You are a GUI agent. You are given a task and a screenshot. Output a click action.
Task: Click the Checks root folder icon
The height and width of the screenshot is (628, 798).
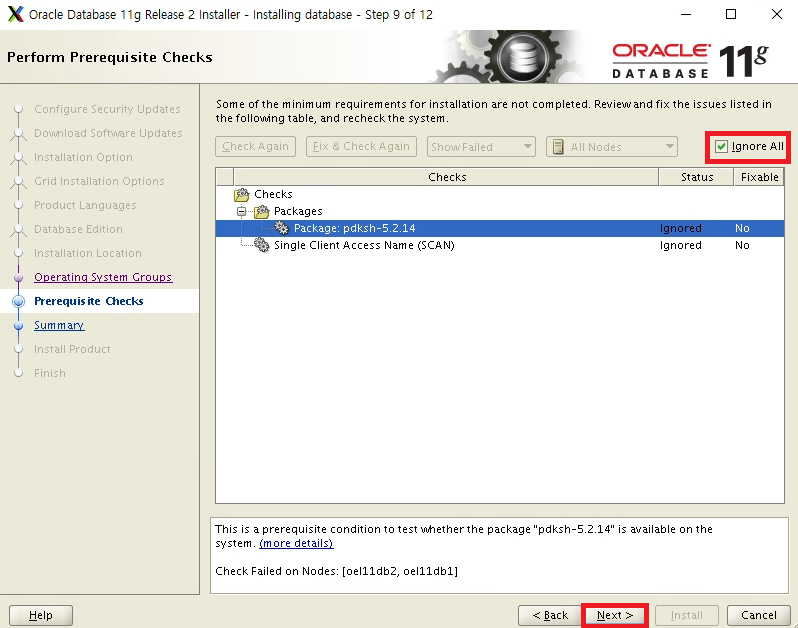(x=242, y=194)
